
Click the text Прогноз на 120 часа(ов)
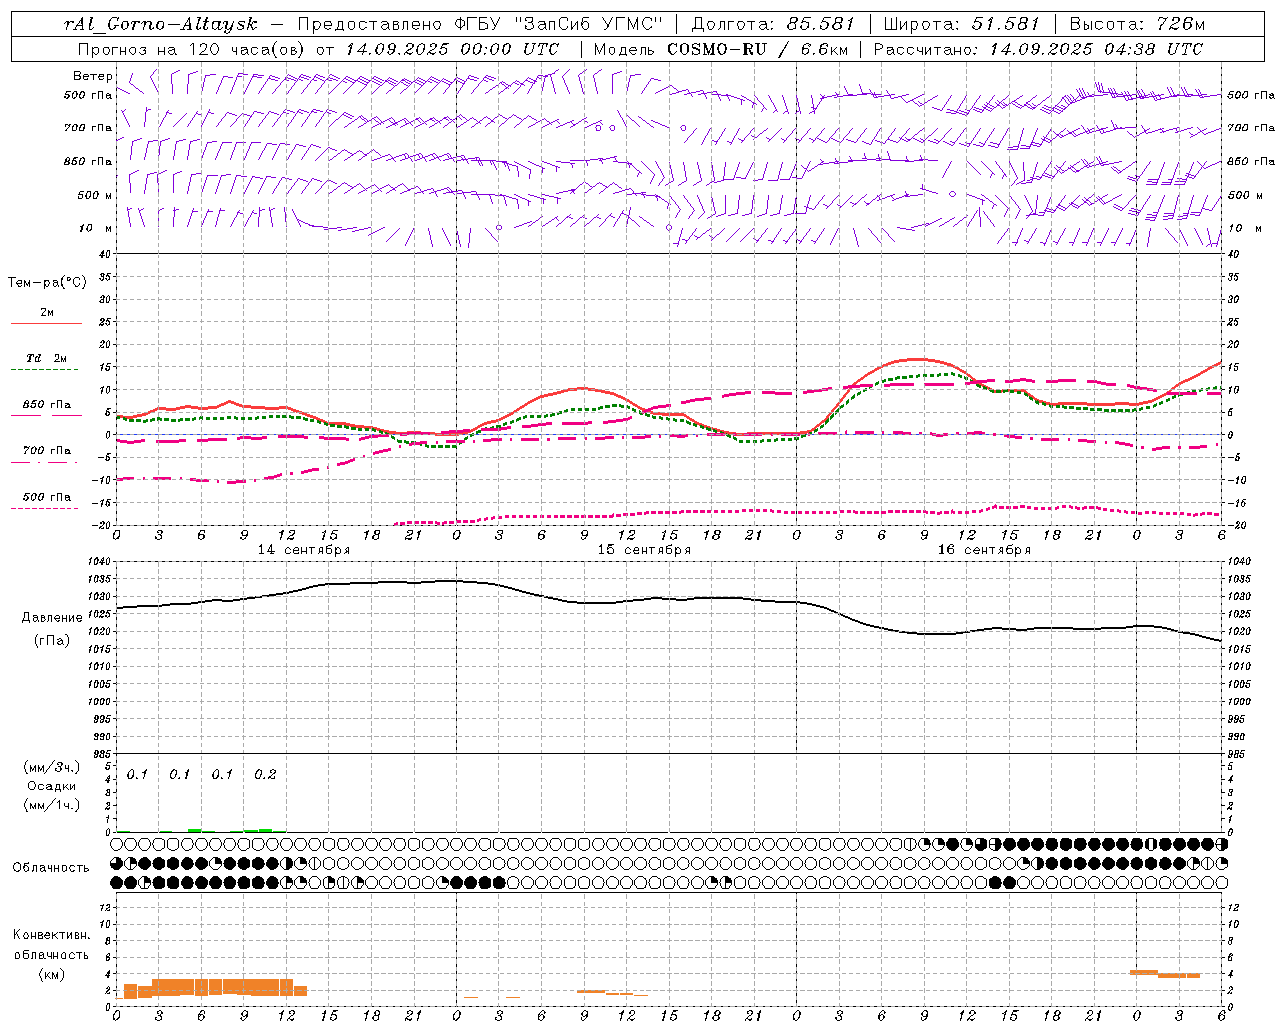click(192, 49)
